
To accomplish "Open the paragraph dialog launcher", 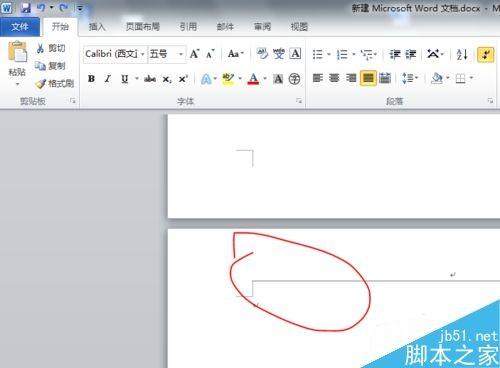I will coord(490,100).
